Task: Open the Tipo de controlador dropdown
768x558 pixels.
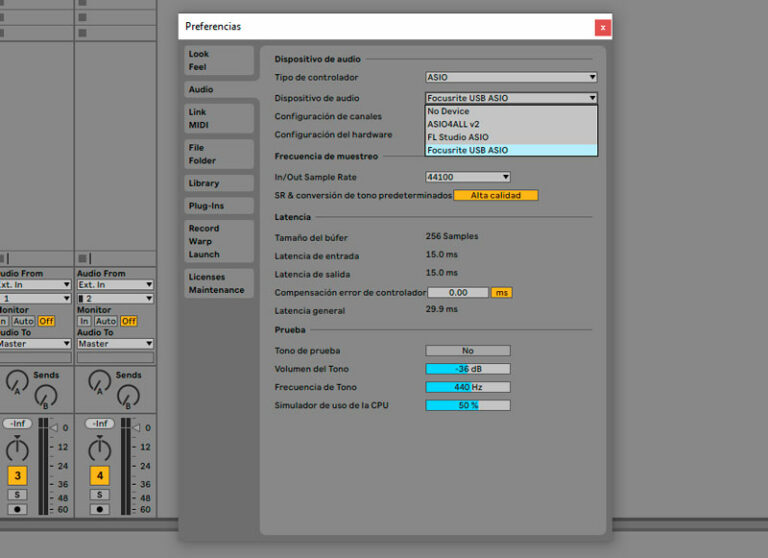Action: pos(511,77)
